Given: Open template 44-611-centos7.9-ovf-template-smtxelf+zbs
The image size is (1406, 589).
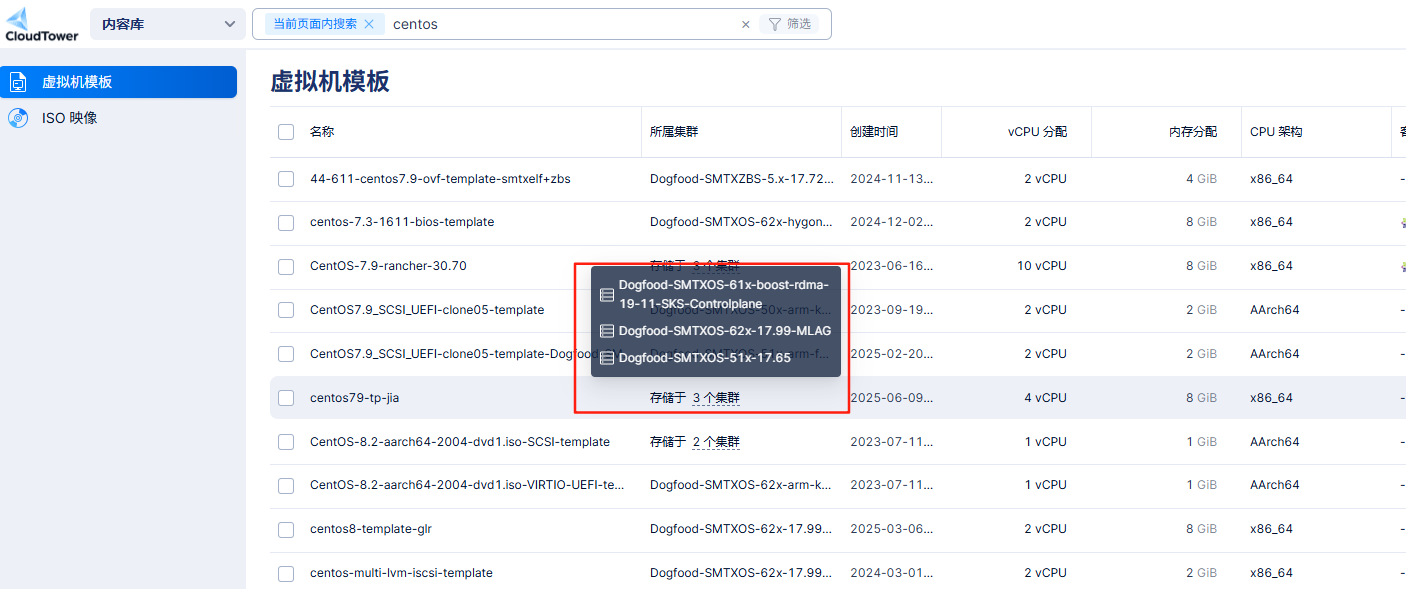Looking at the screenshot, I should [x=440, y=179].
